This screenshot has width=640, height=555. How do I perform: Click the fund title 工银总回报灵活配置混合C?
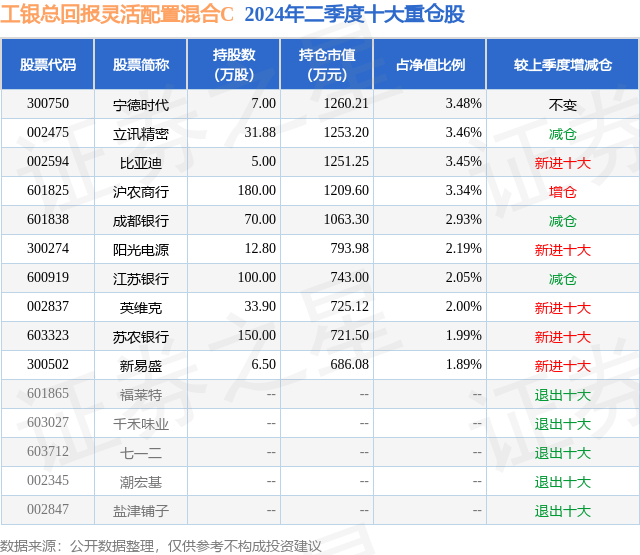click(x=117, y=14)
